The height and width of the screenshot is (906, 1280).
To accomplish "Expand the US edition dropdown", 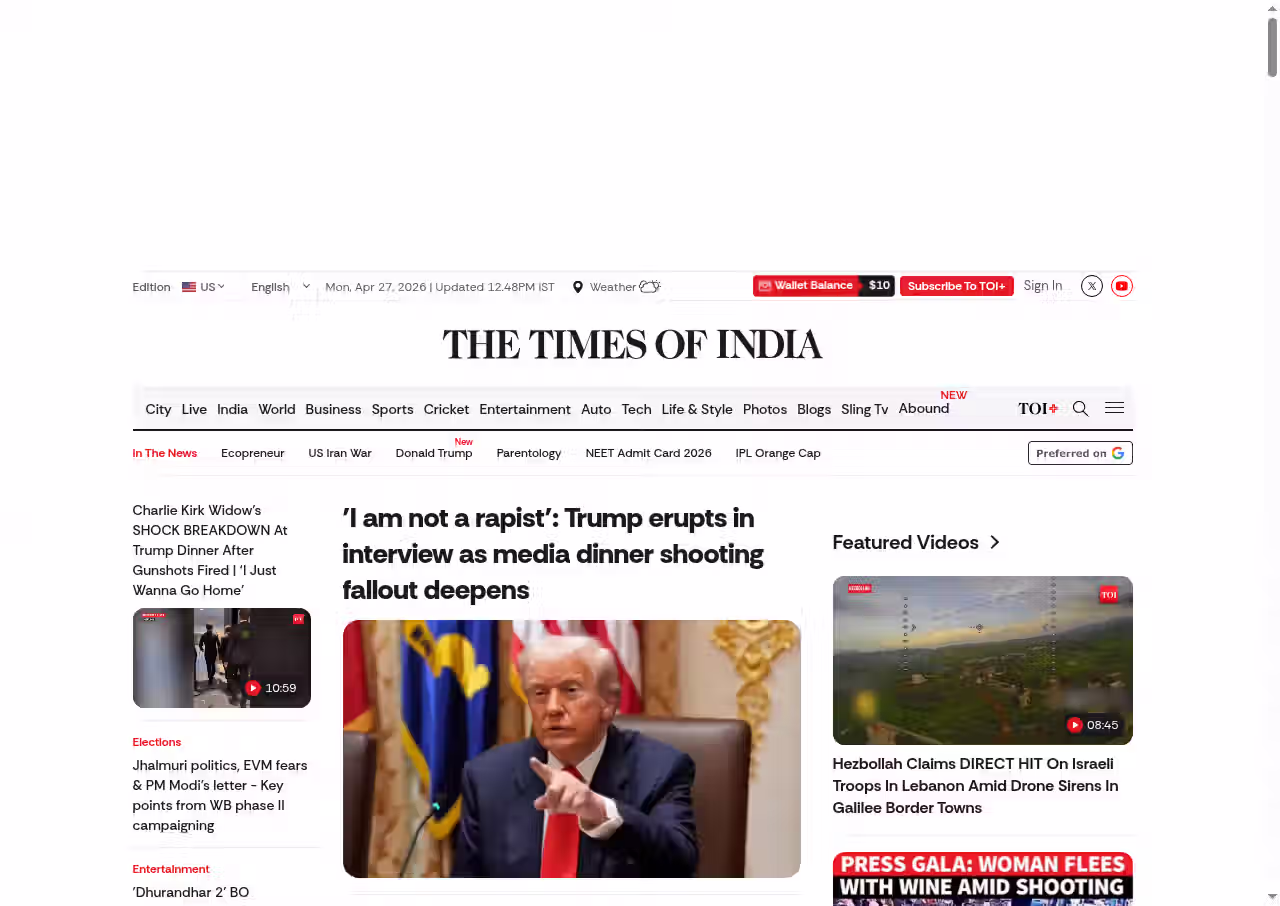I will click(203, 287).
